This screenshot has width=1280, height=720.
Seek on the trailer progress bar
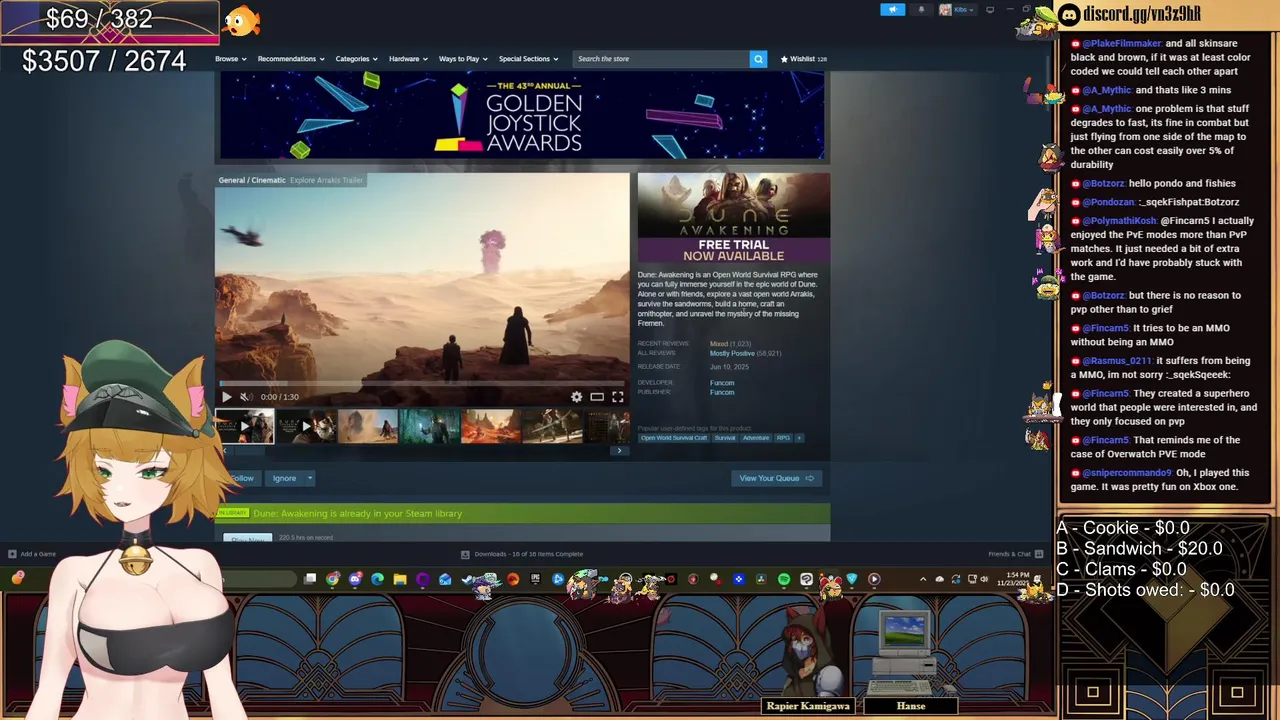[x=422, y=383]
